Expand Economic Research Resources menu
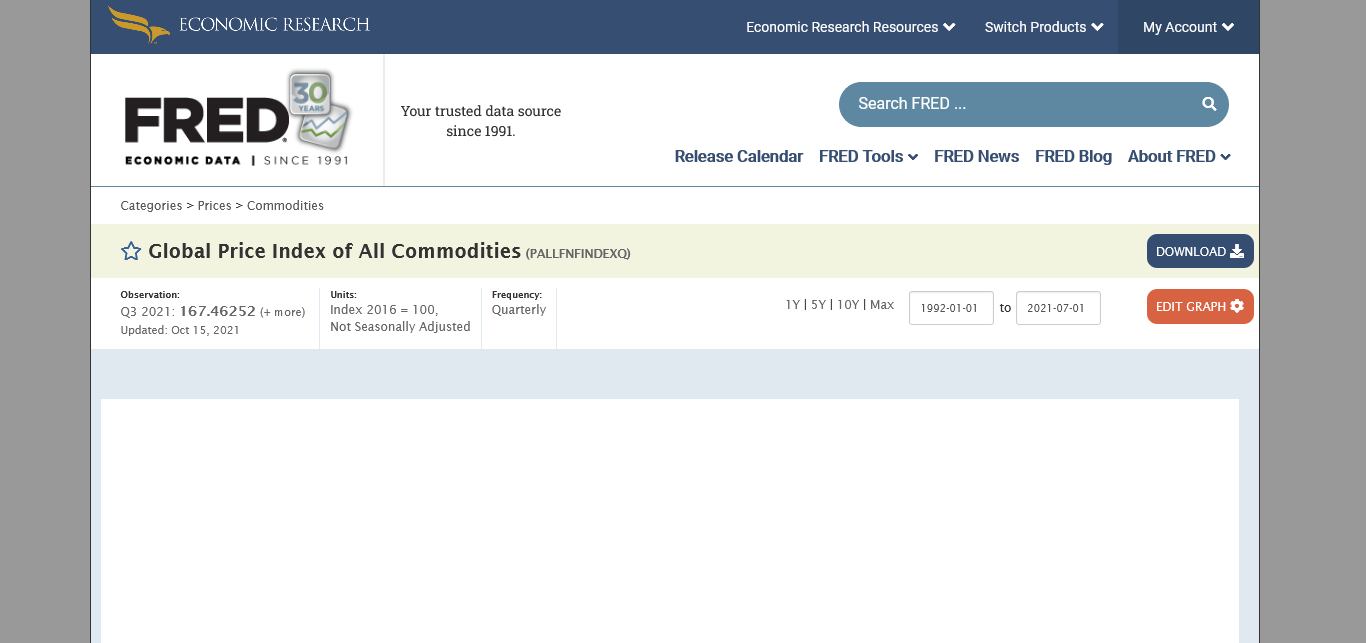This screenshot has height=643, width=1366. click(x=850, y=27)
